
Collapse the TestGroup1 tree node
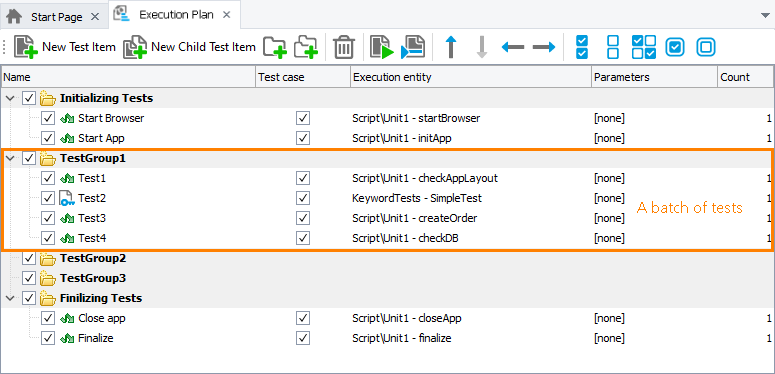pos(9,159)
